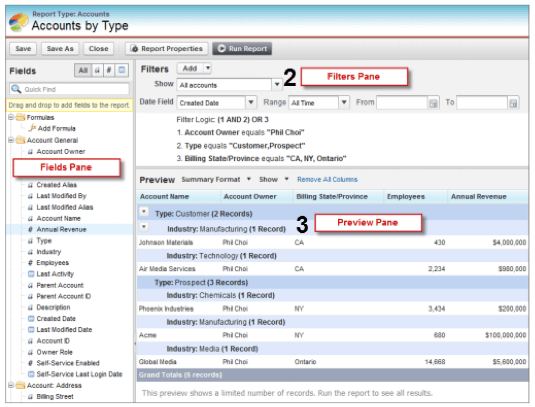Filter fields by date type icon
The height and width of the screenshot is (407, 535).
(121, 70)
